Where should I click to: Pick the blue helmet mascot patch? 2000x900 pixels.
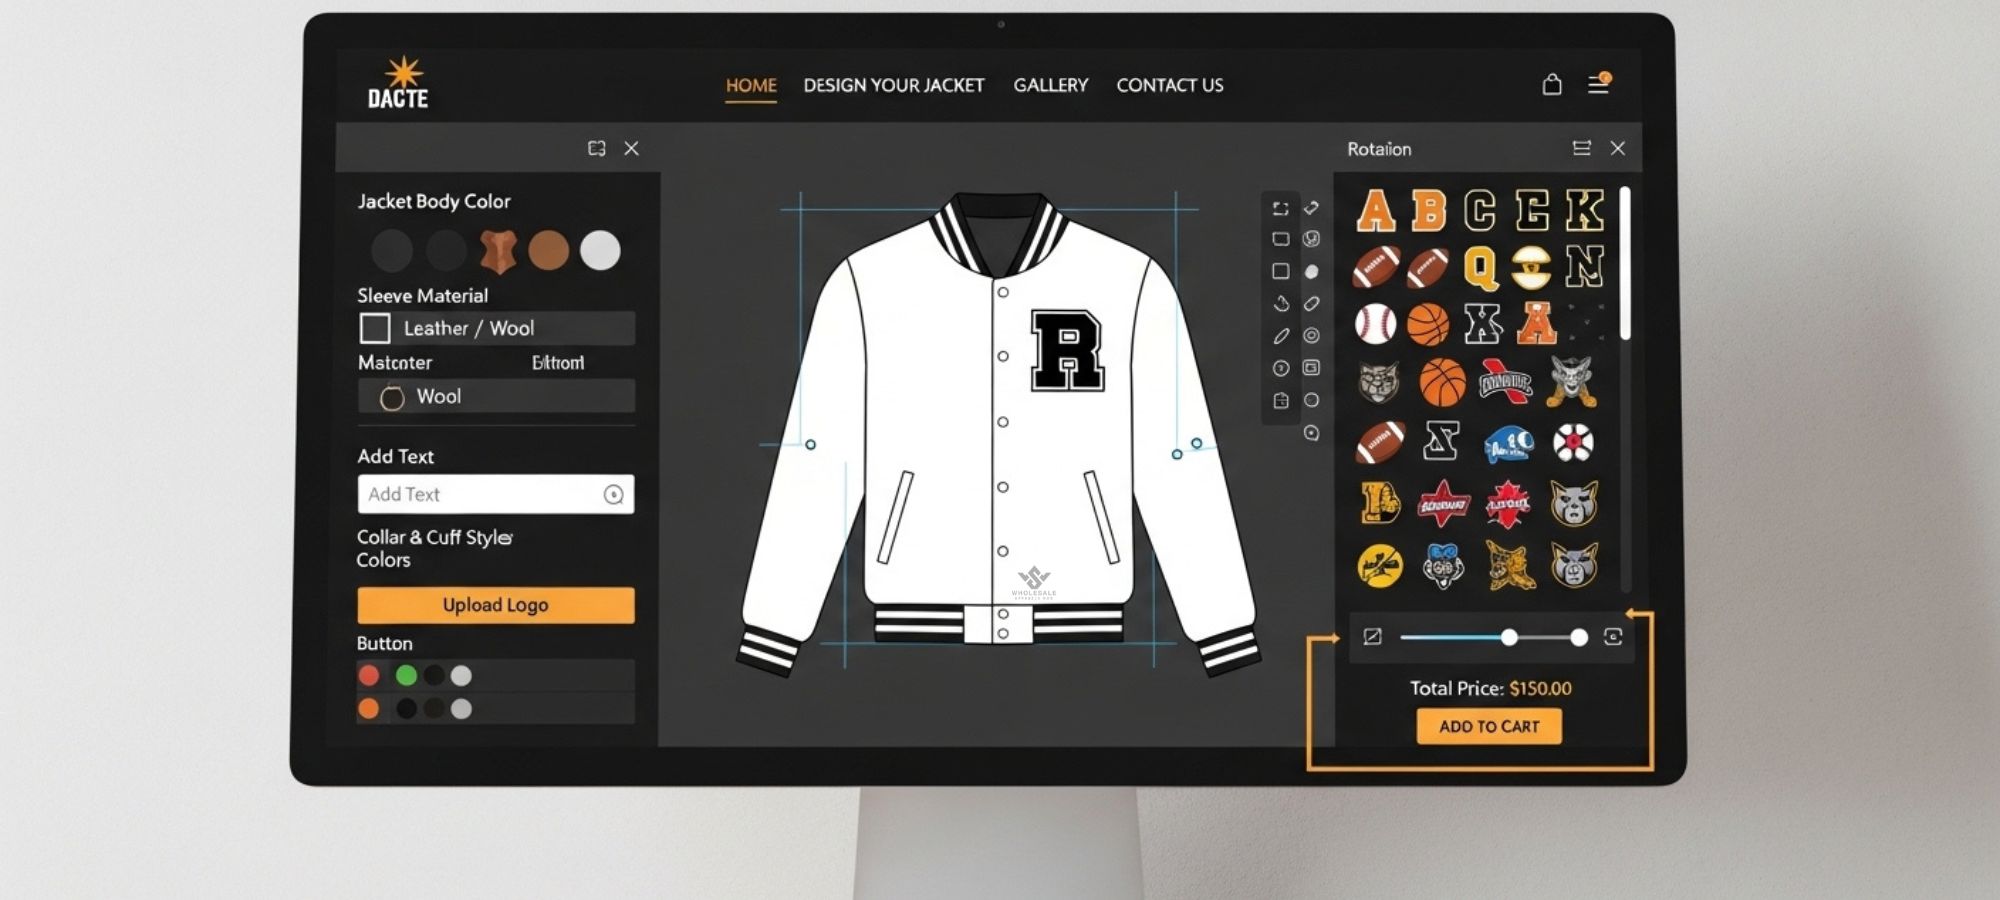pyautogui.click(x=1509, y=443)
